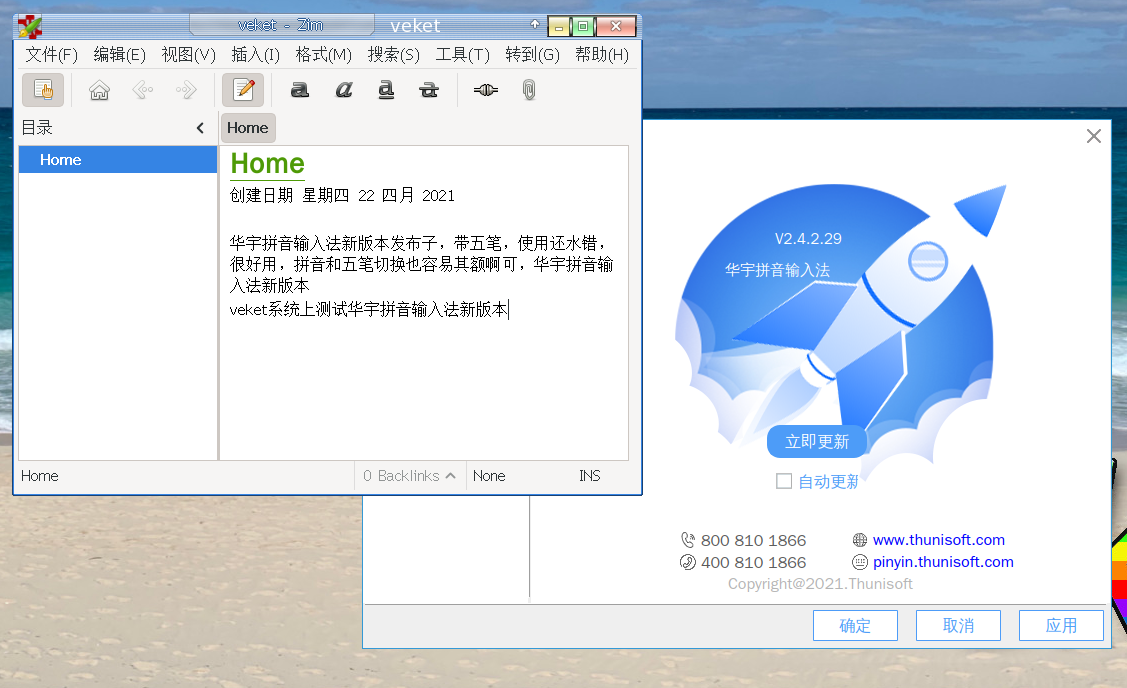Click the Zim application icon in title bar
Image resolution: width=1127 pixels, height=688 pixels.
point(29,27)
